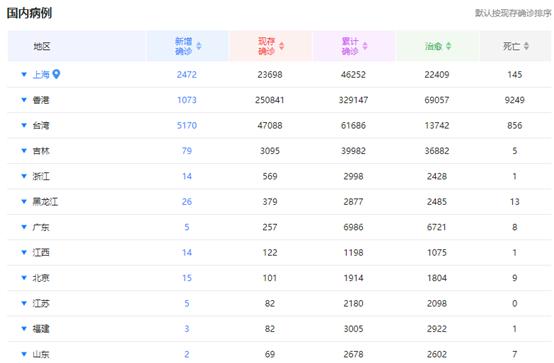Click the 浙江 region name
Image resolution: width=554 pixels, height=363 pixels.
41,176
